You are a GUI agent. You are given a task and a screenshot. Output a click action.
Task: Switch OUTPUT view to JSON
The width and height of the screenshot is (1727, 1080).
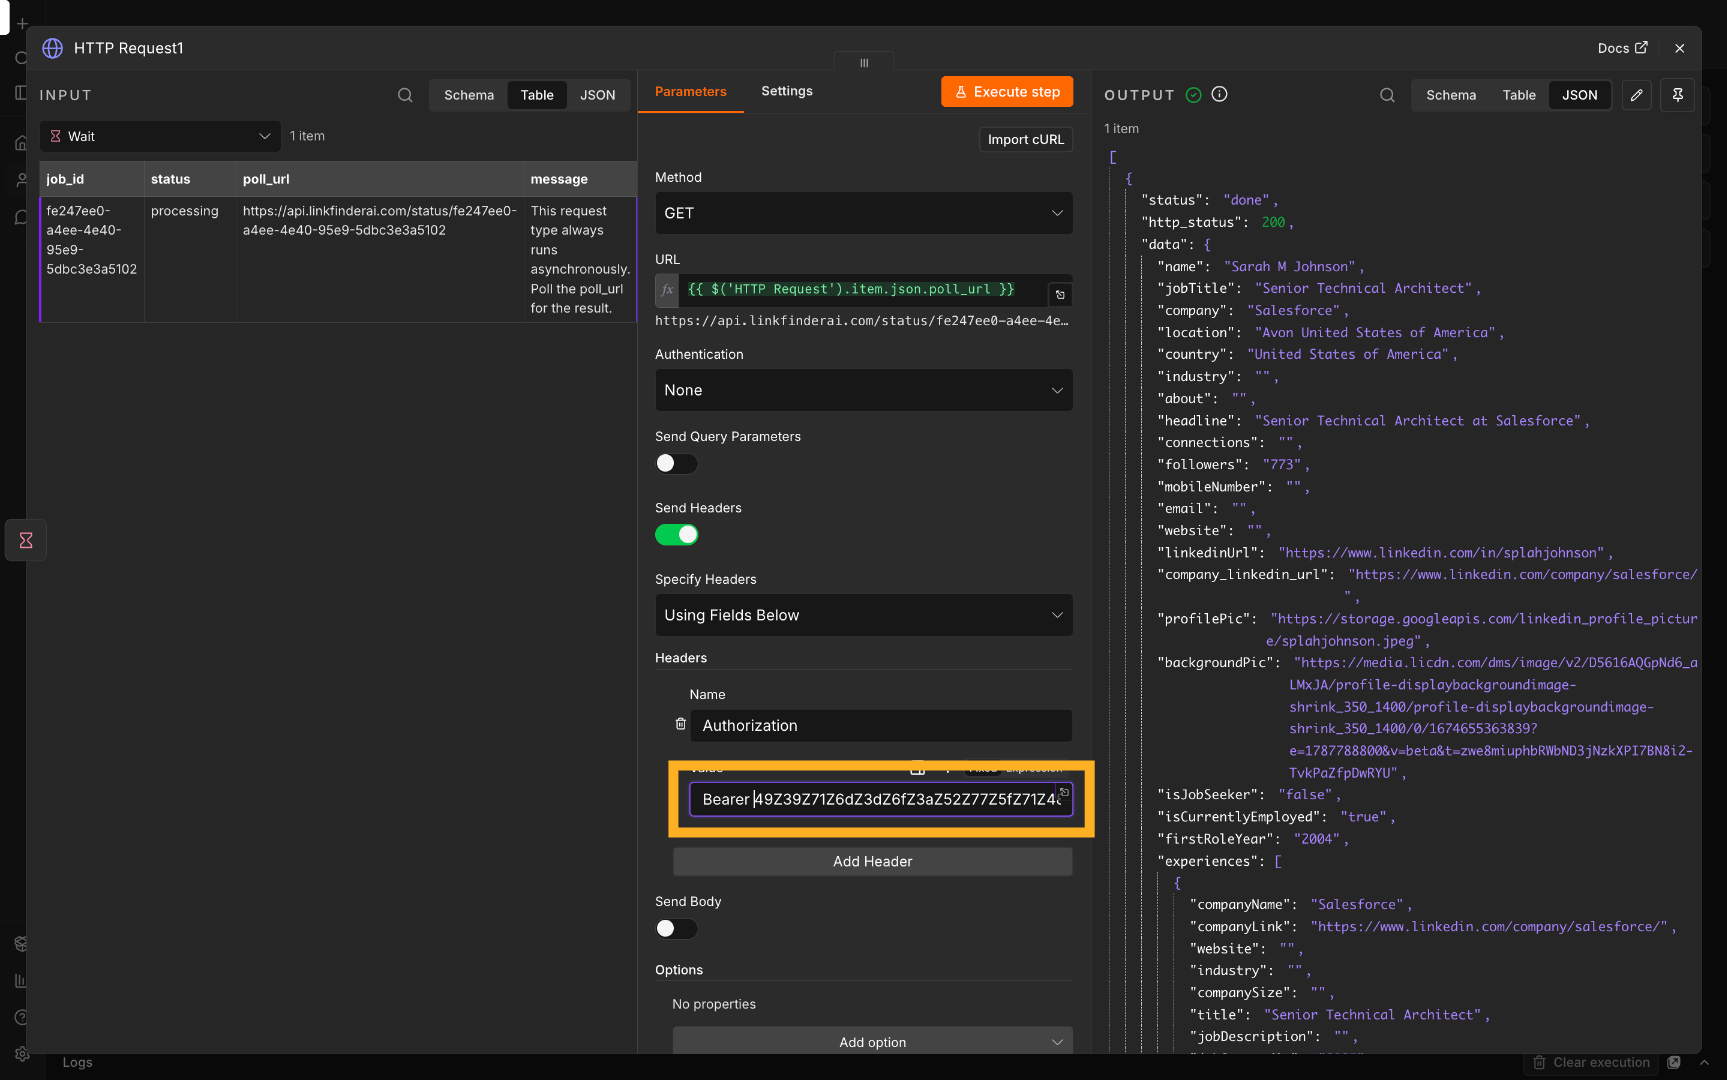[x=1580, y=95]
